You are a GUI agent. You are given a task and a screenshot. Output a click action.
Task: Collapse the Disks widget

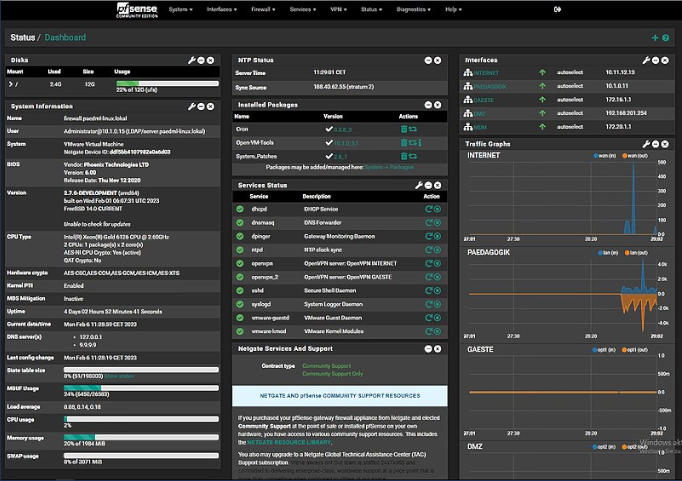pyautogui.click(x=201, y=60)
